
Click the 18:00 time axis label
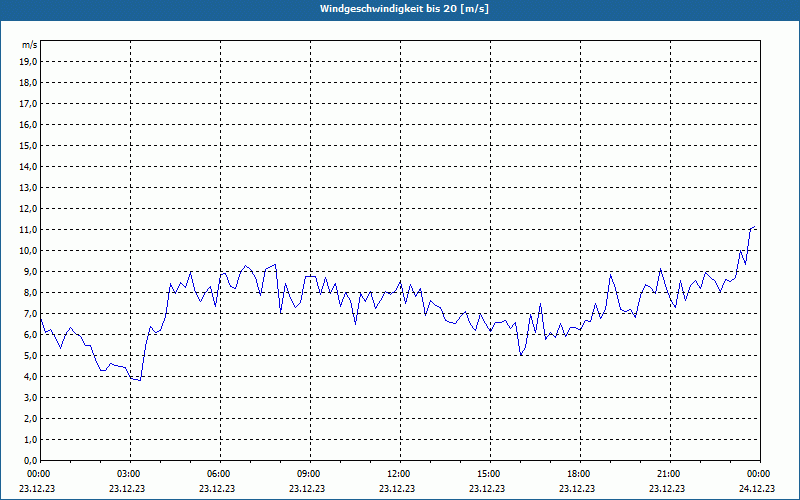579,474
